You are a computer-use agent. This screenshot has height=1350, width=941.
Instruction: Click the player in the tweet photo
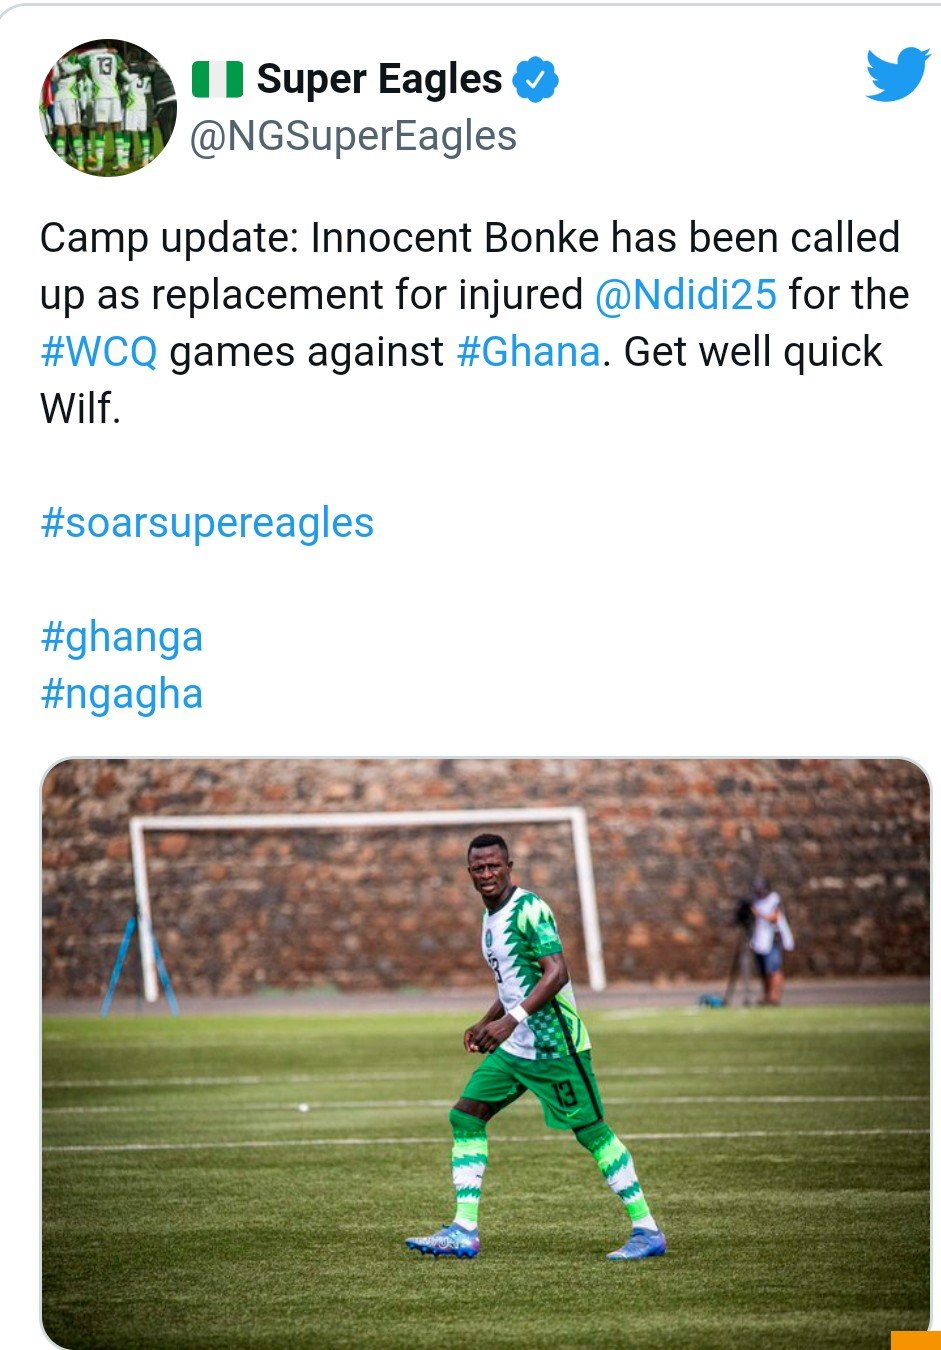(x=530, y=1040)
